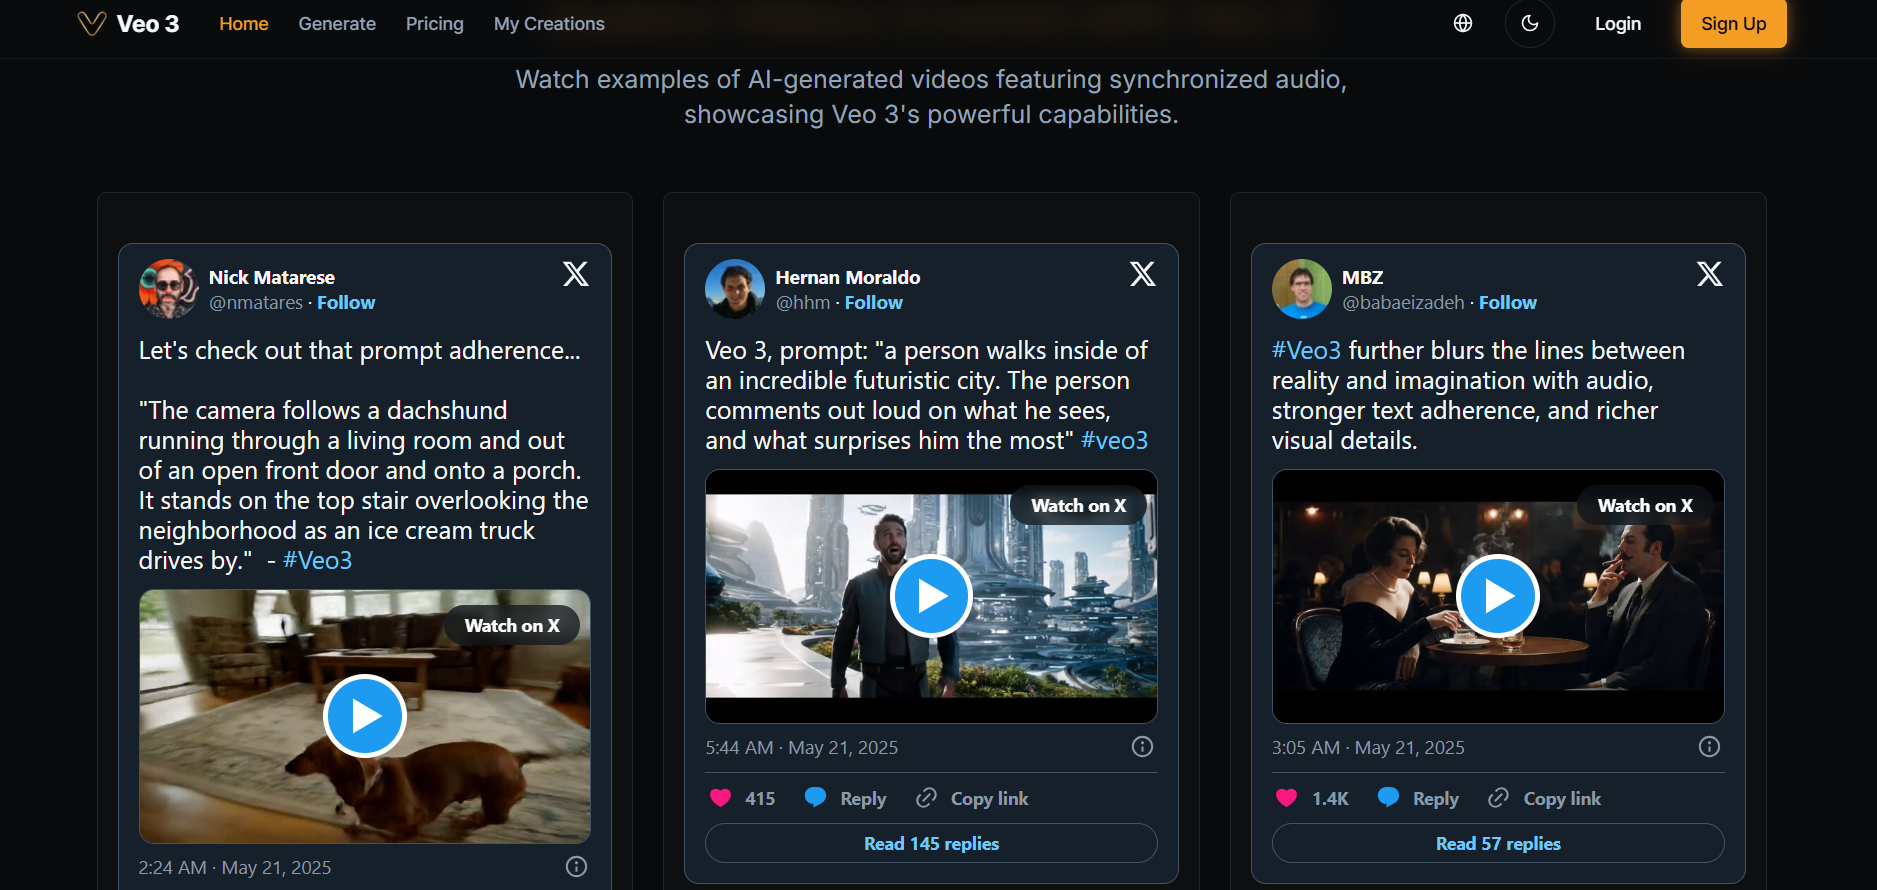
Task: Read 57 replies on MBZ's tweet
Action: click(x=1498, y=843)
